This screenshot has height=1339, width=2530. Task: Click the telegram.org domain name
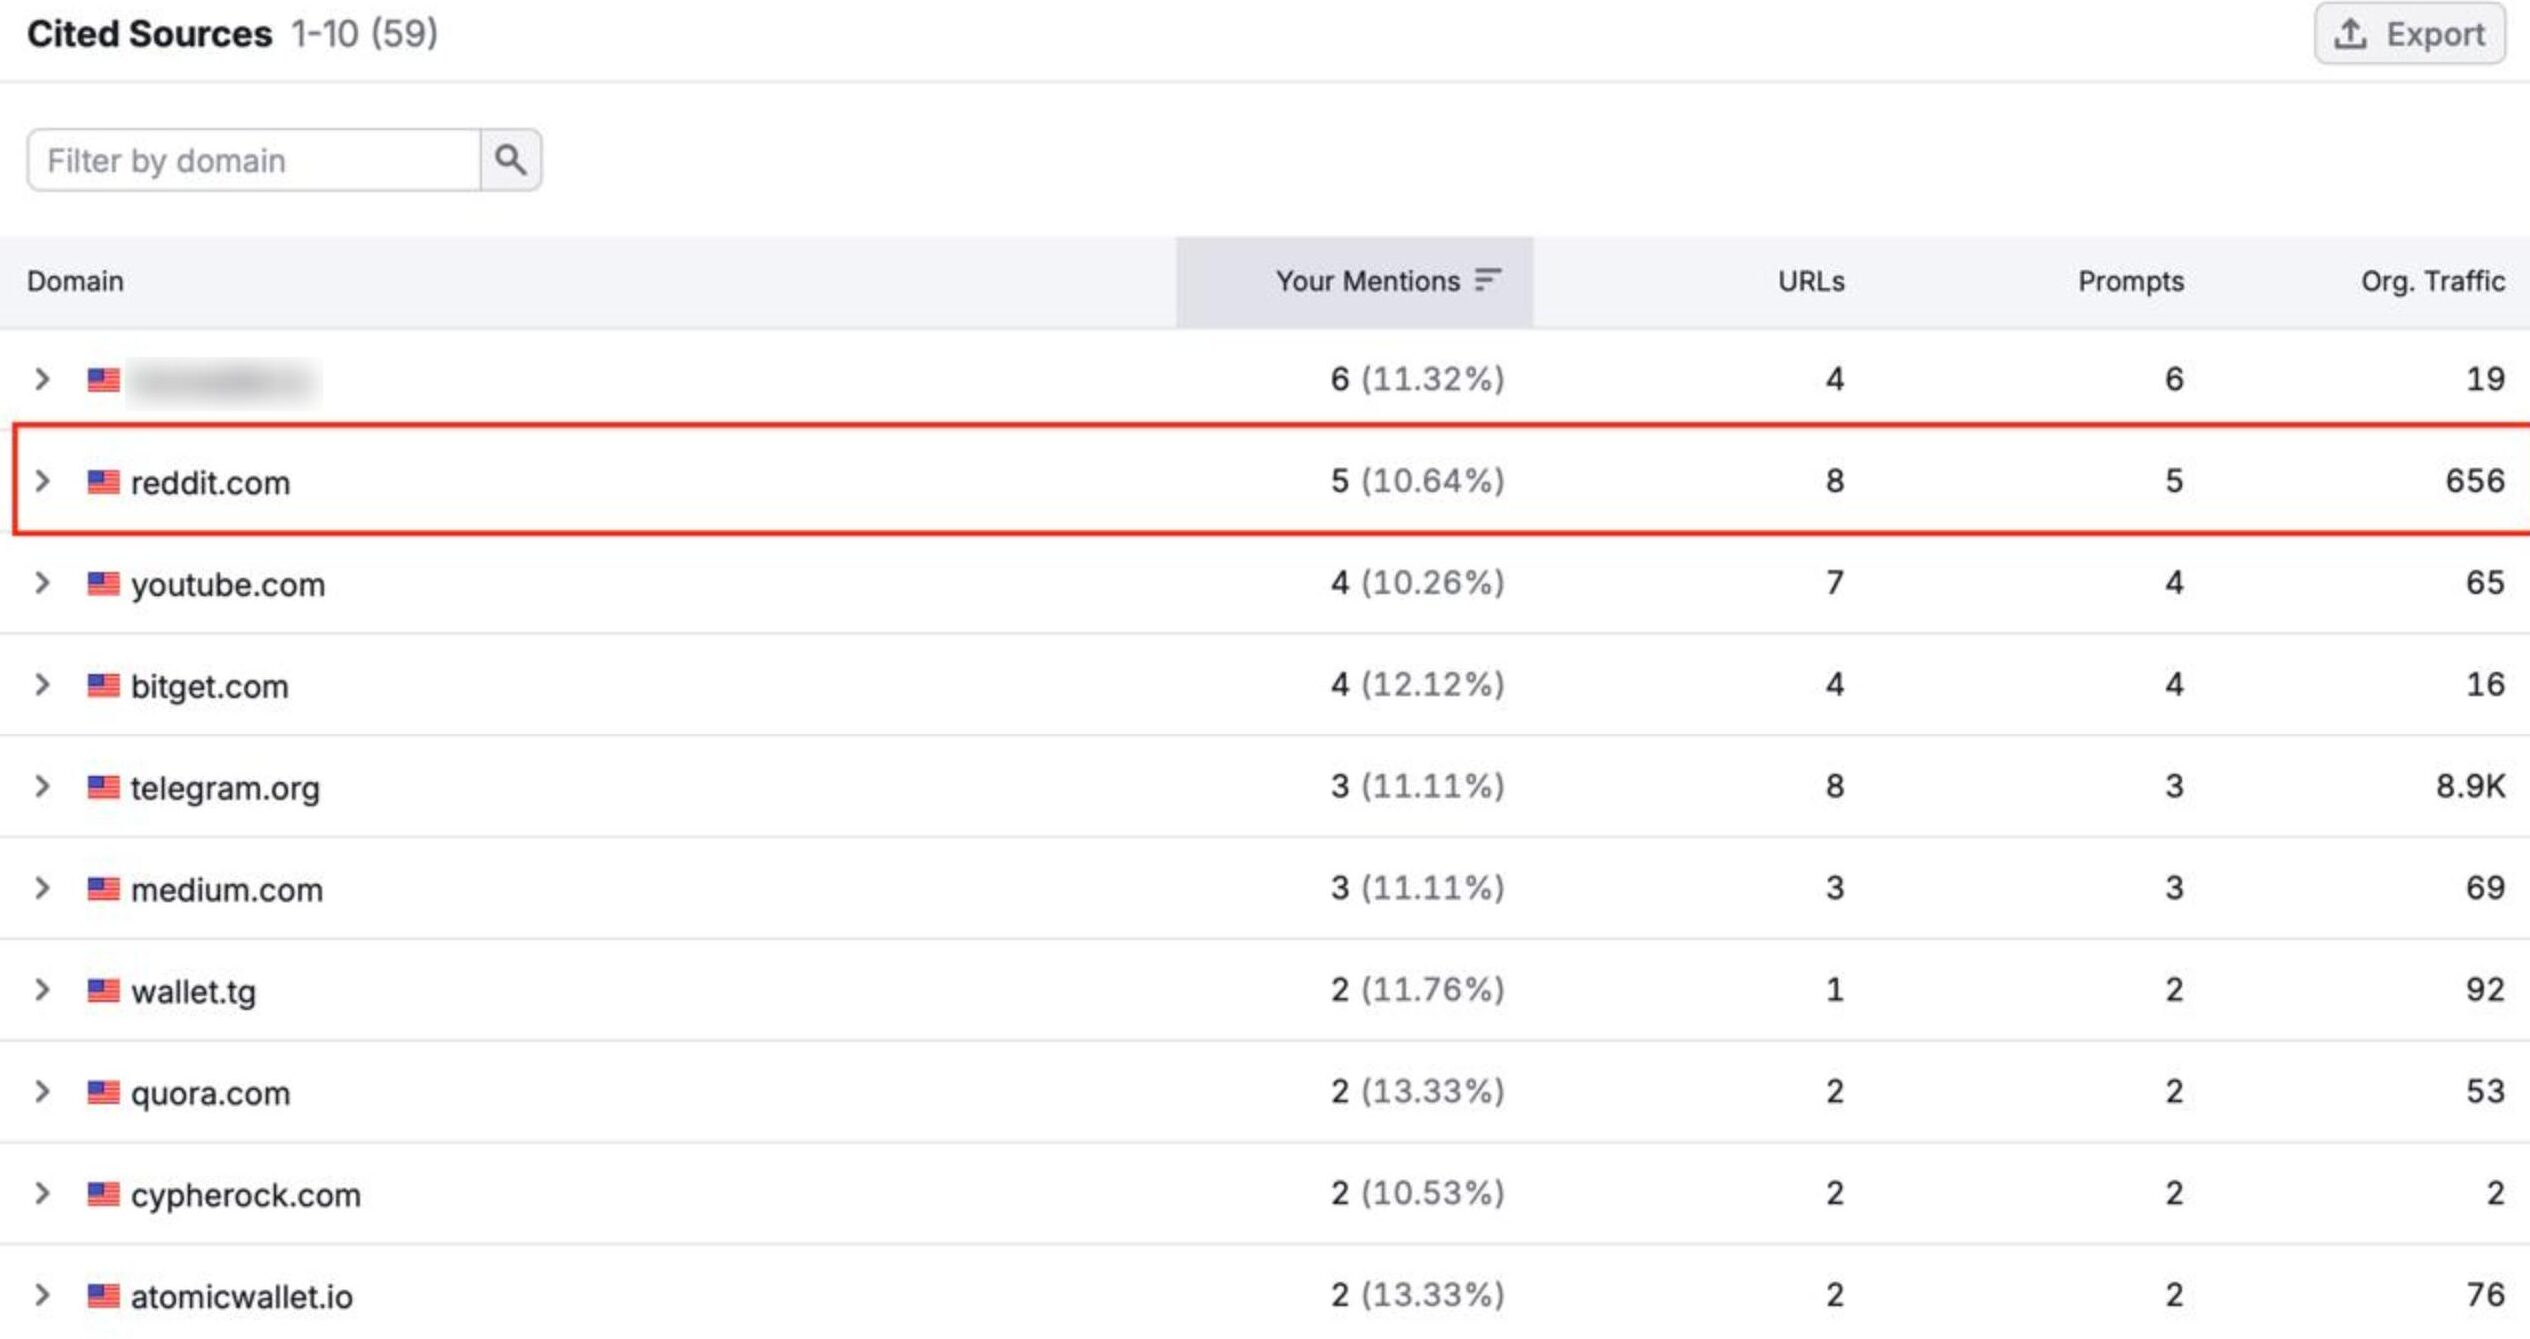point(225,789)
